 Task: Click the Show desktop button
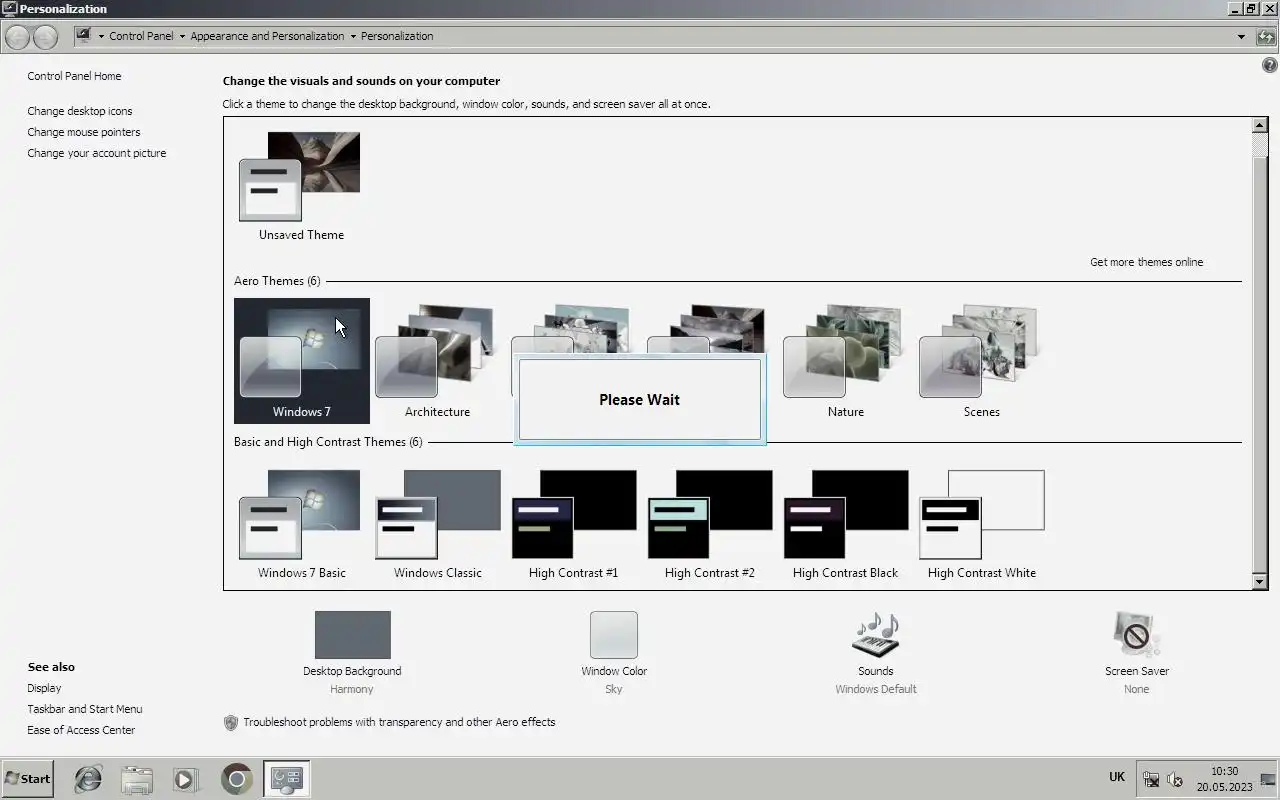(1270, 779)
